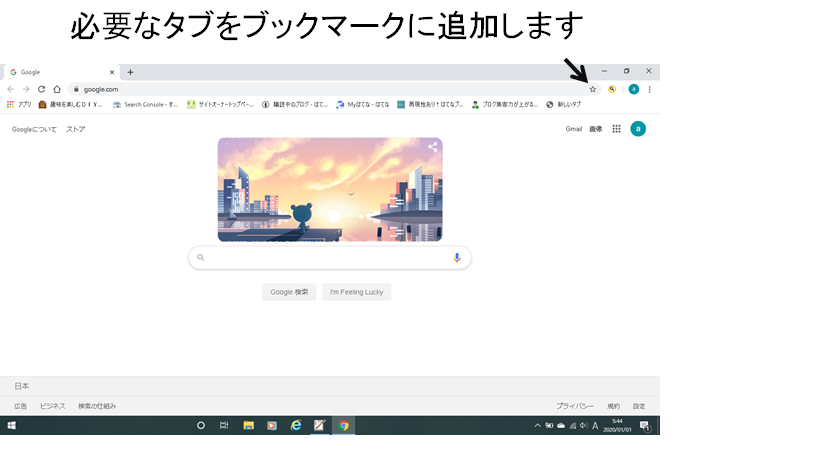Launch the media player taskbar icon

272,426
